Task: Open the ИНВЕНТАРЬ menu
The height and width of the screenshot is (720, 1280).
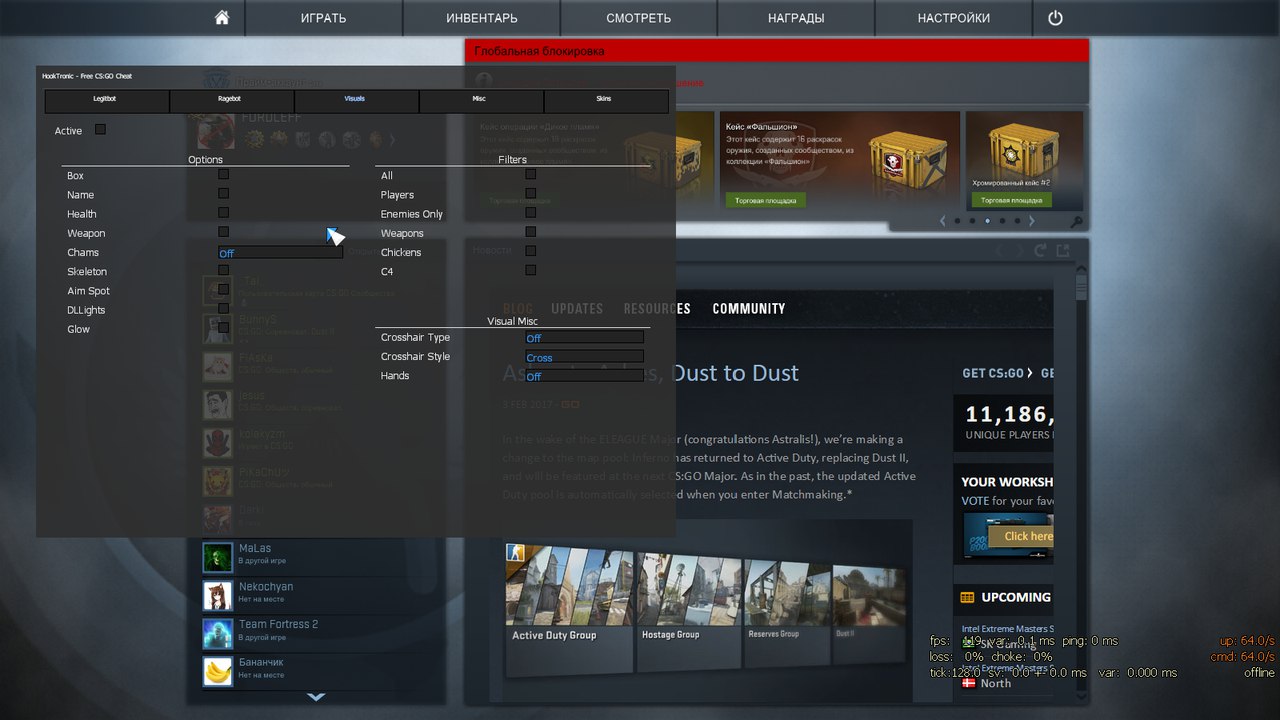Action: (481, 18)
